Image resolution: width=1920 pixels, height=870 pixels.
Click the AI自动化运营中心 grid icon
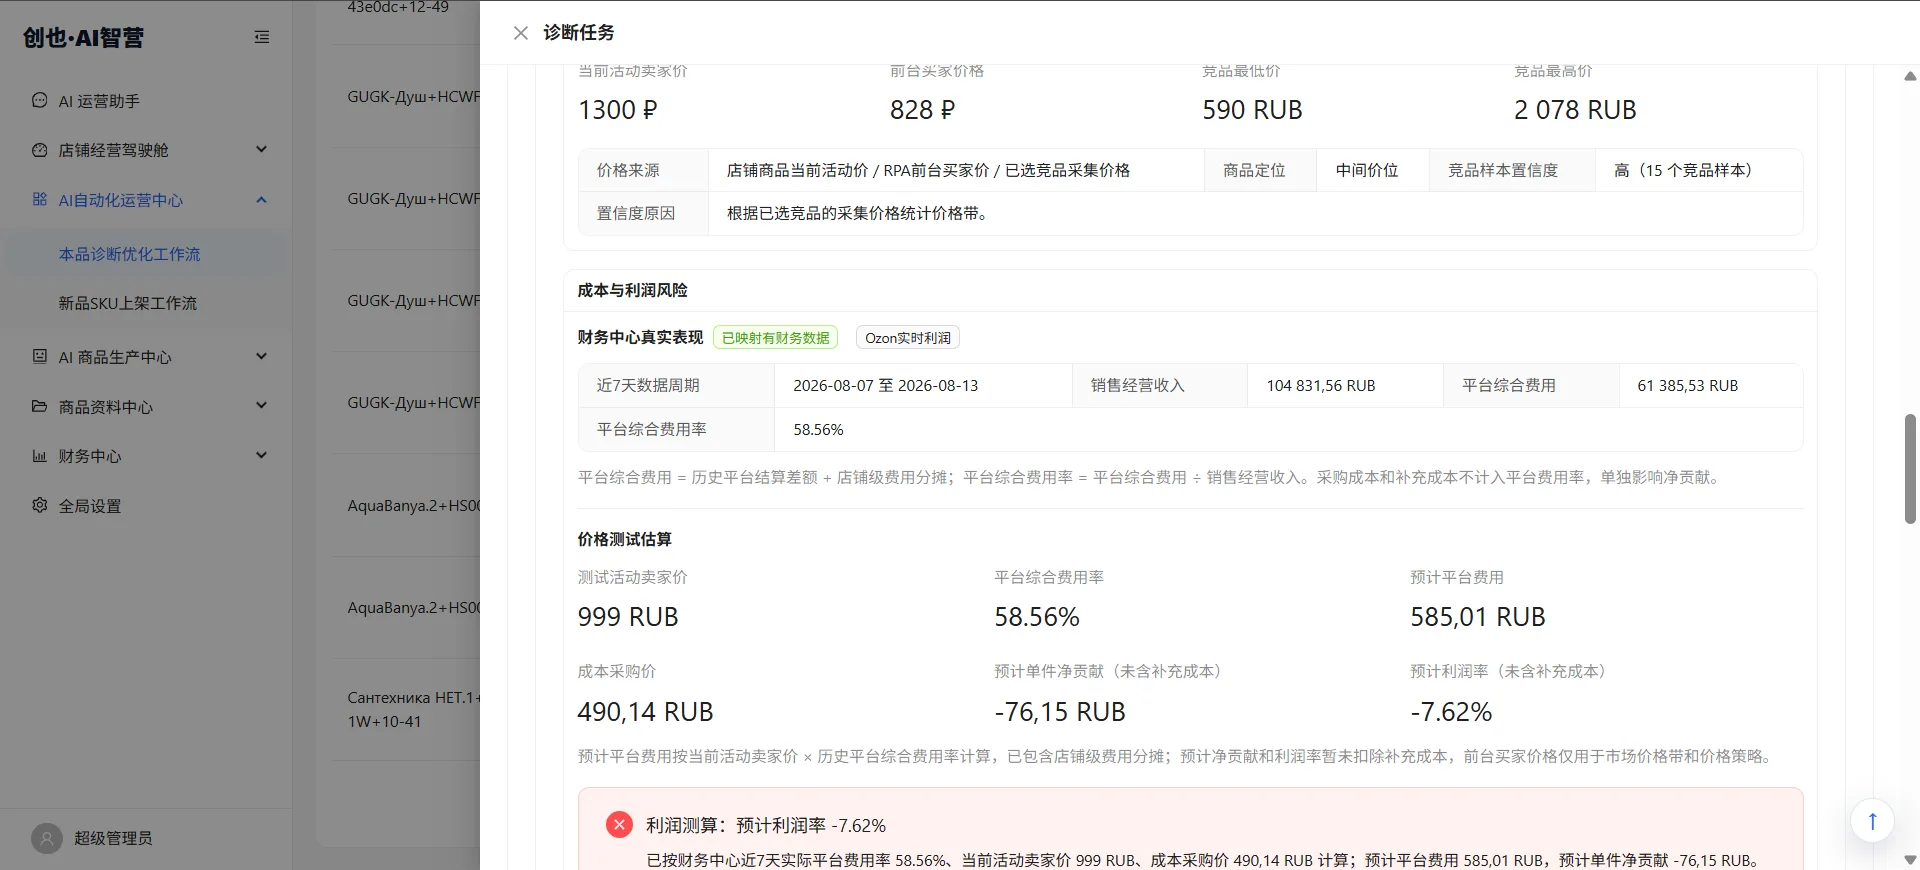pyautogui.click(x=40, y=199)
